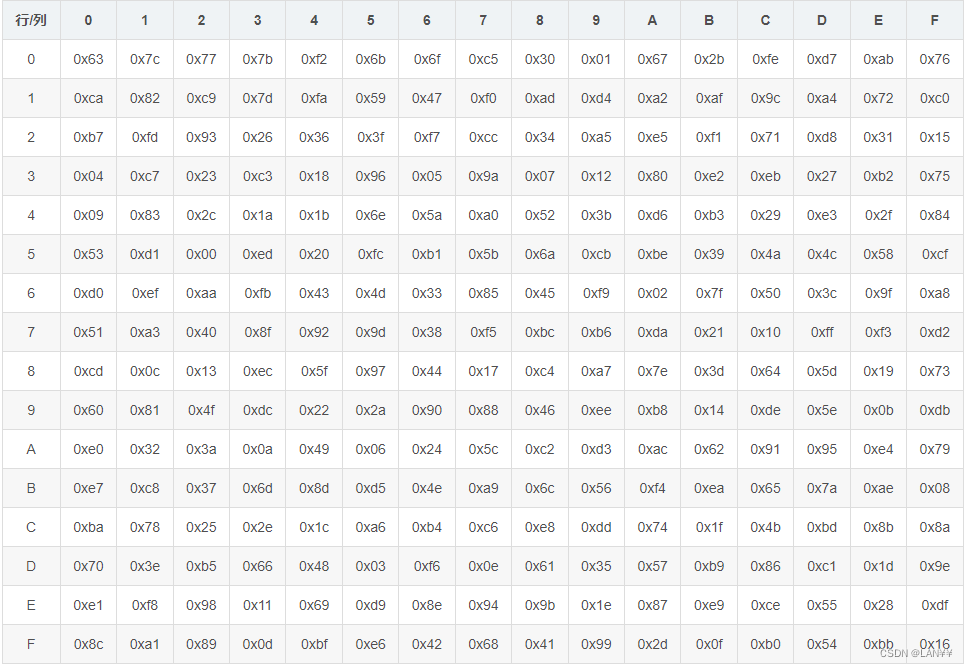This screenshot has width=968, height=667.
Task: Select the 0xdb cell in row 9
Action: click(934, 410)
